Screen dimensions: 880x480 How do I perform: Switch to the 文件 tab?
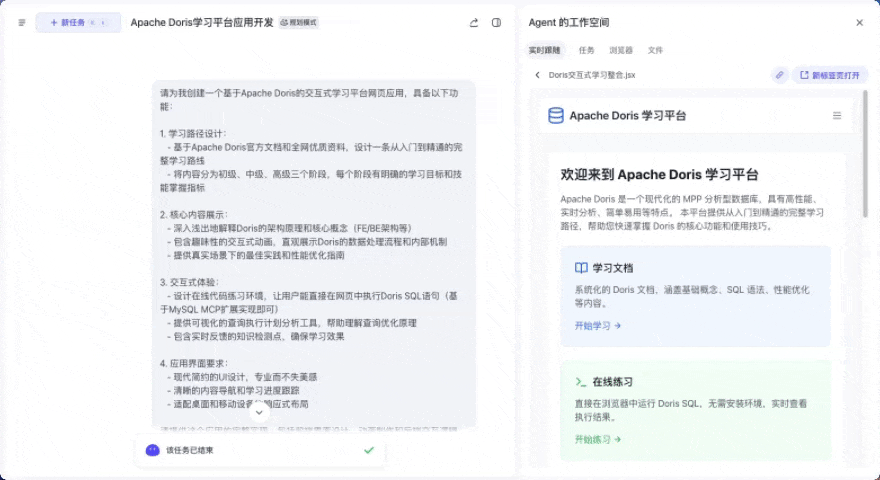(655, 50)
